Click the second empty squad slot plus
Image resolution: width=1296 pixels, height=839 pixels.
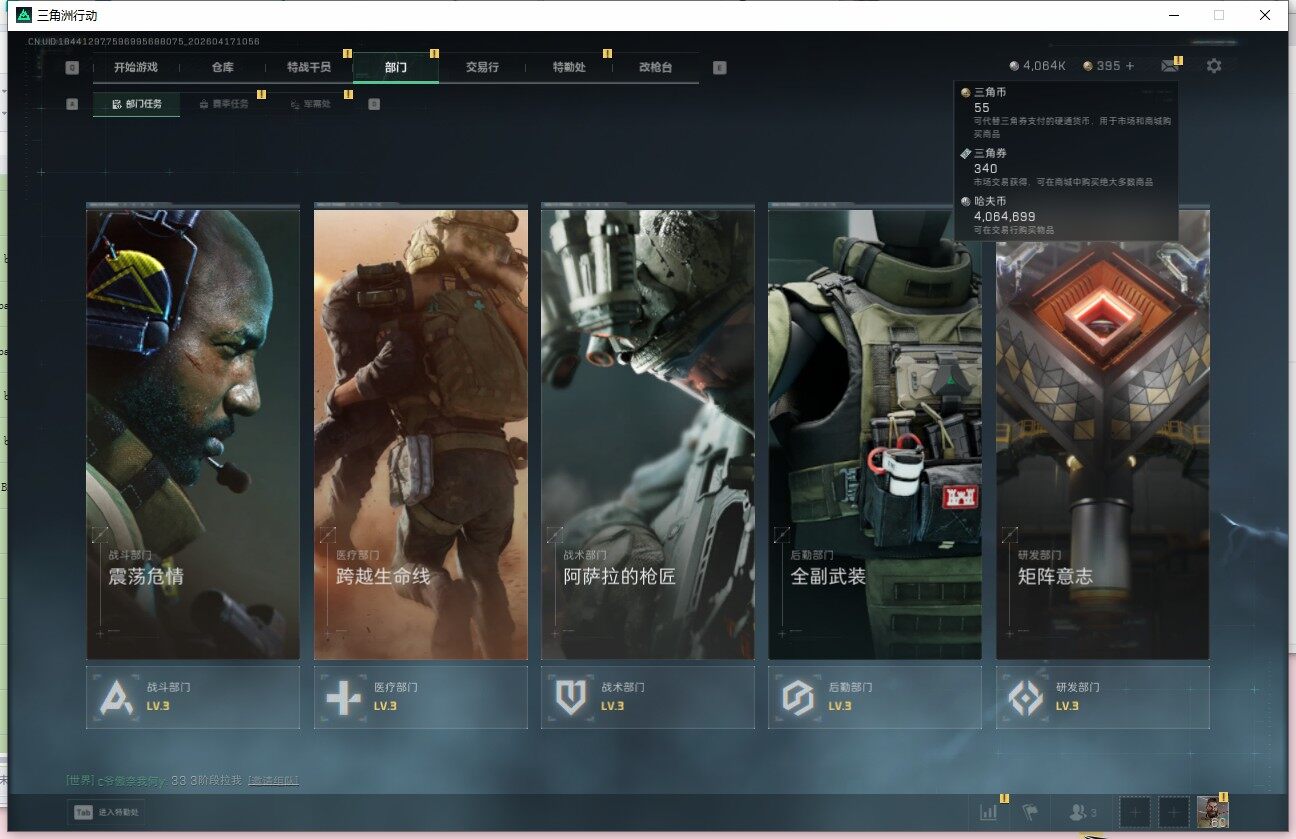point(1174,812)
